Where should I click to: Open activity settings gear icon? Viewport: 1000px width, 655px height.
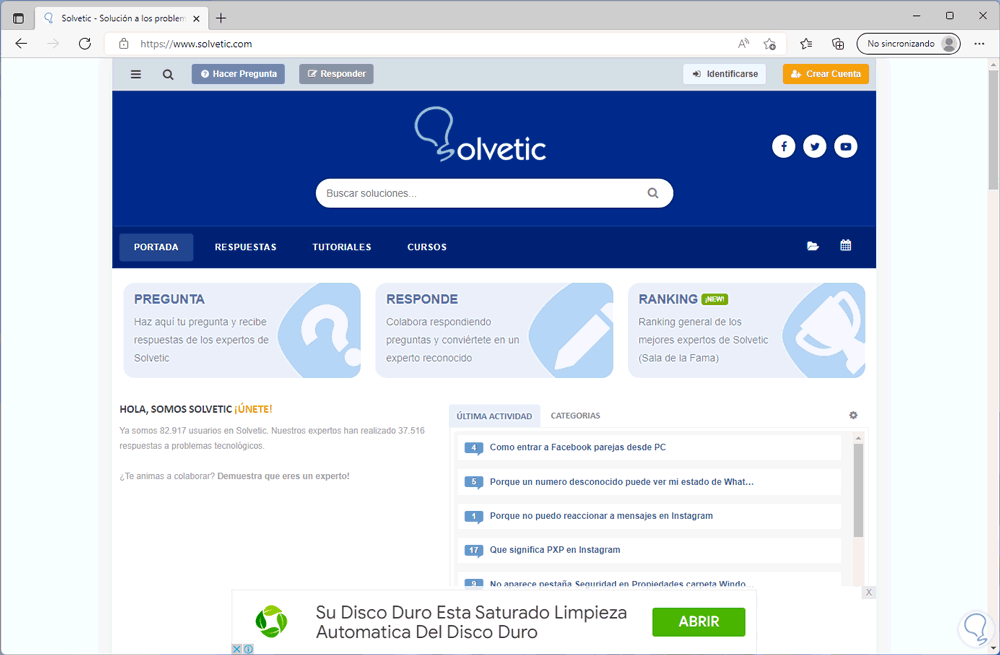(x=853, y=415)
